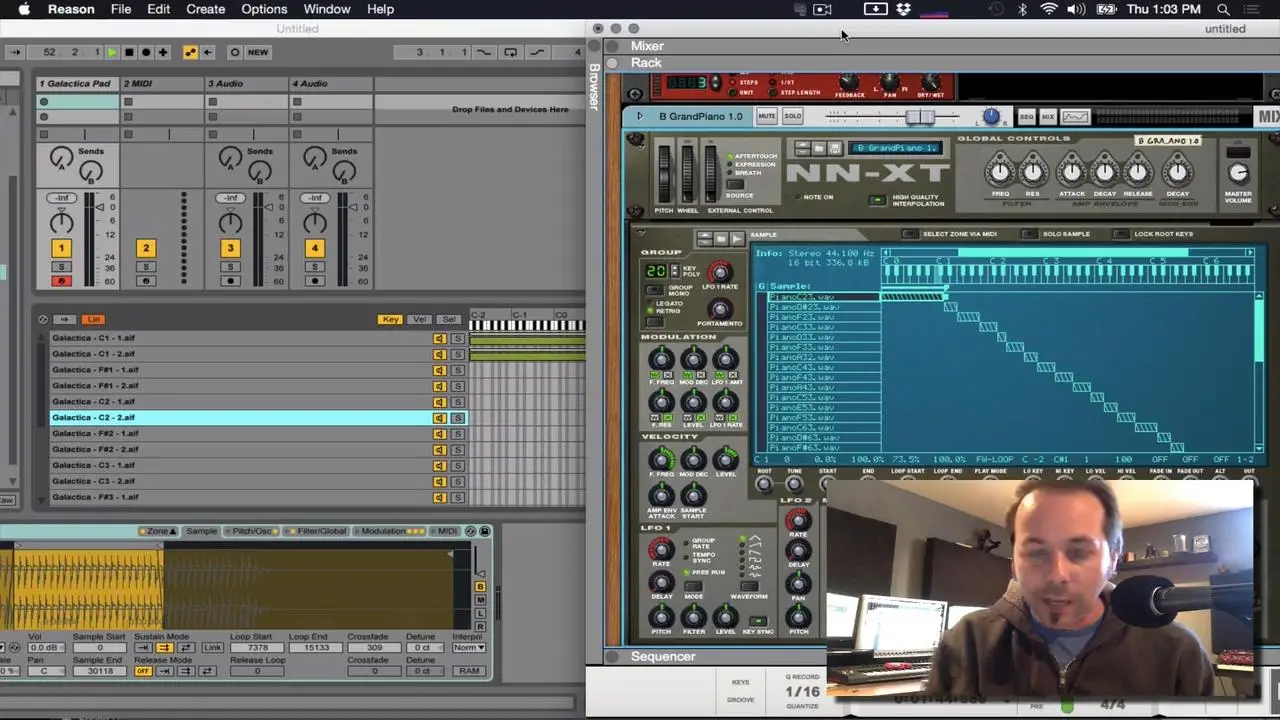This screenshot has height=720, width=1280.
Task: Click the Link button in Sampler
Action: click(x=212, y=648)
